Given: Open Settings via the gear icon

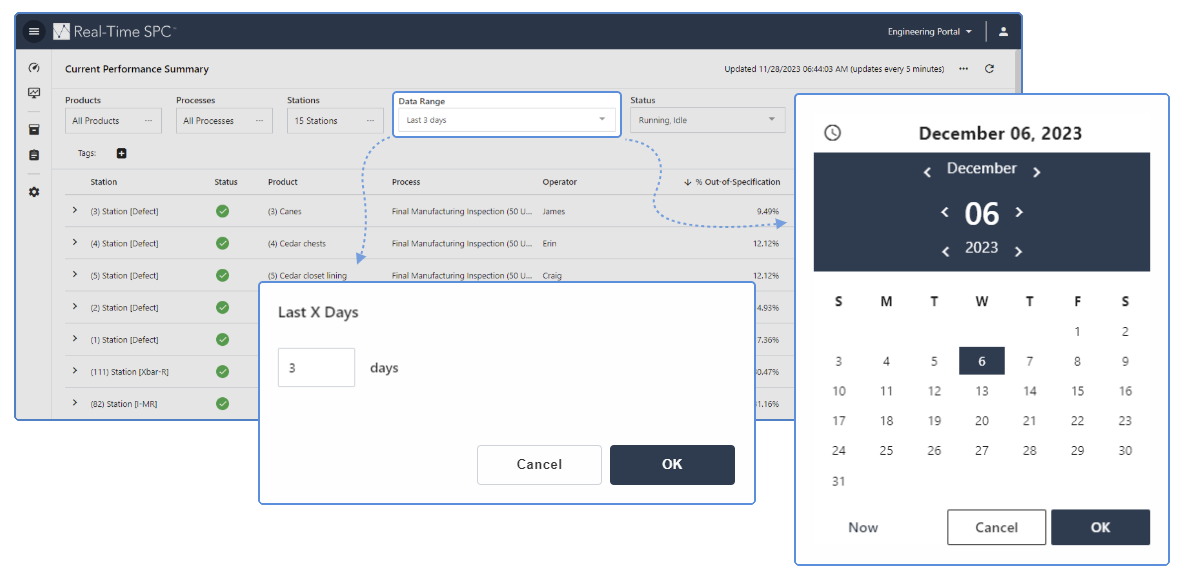Looking at the screenshot, I should pyautogui.click(x=33, y=192).
